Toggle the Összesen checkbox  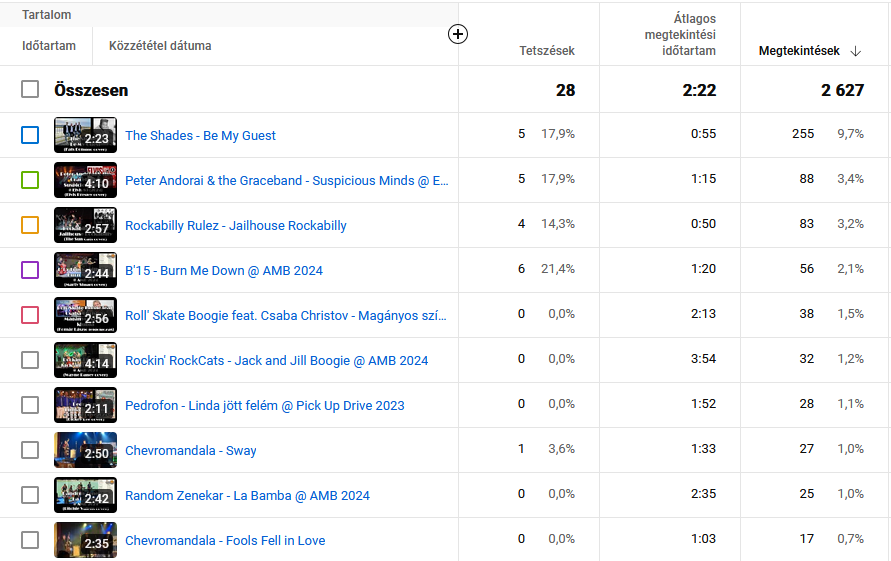click(30, 90)
